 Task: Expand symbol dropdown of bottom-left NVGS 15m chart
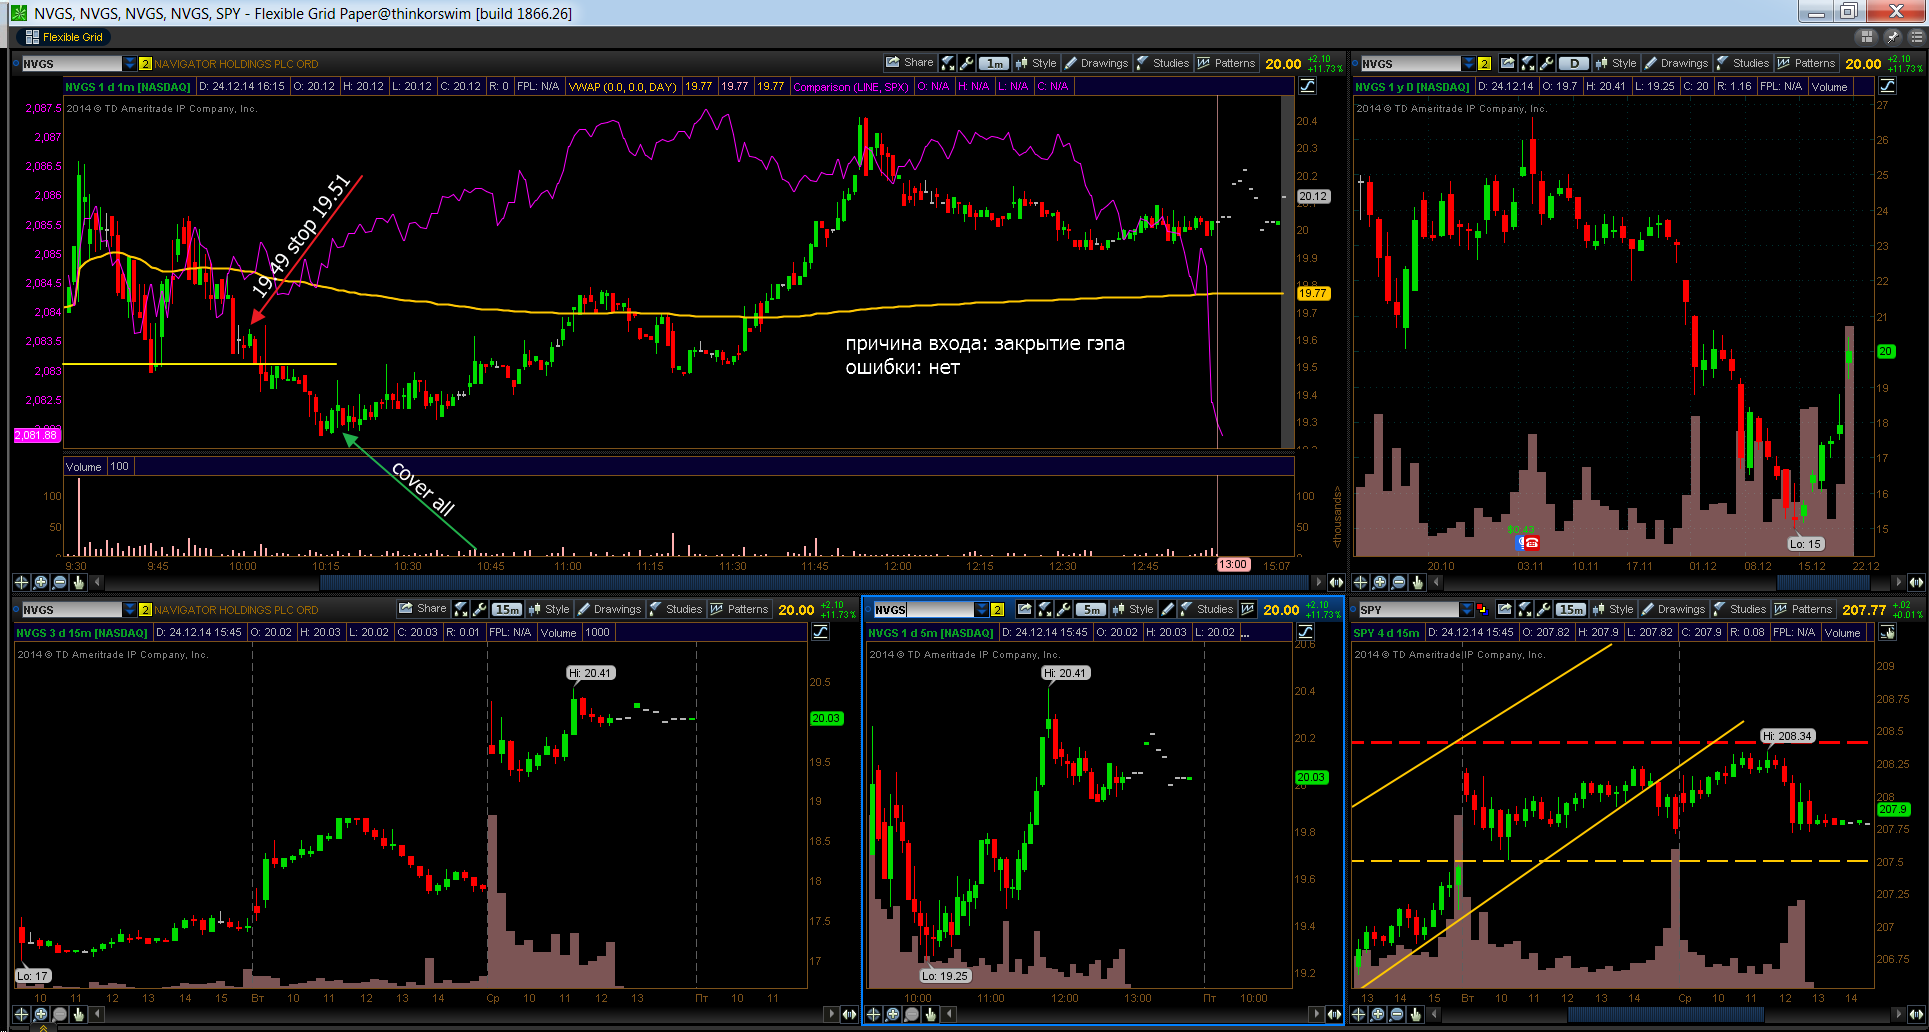tap(129, 609)
